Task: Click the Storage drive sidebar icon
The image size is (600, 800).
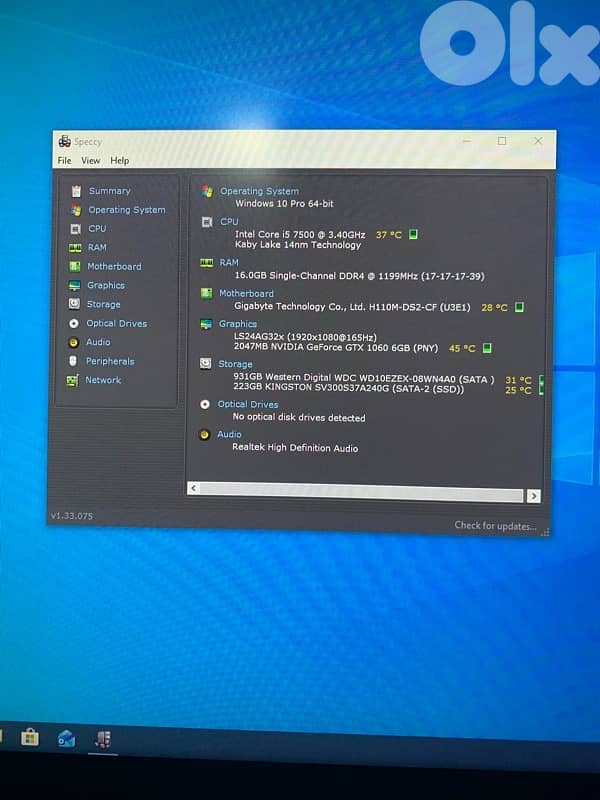Action: 74,304
